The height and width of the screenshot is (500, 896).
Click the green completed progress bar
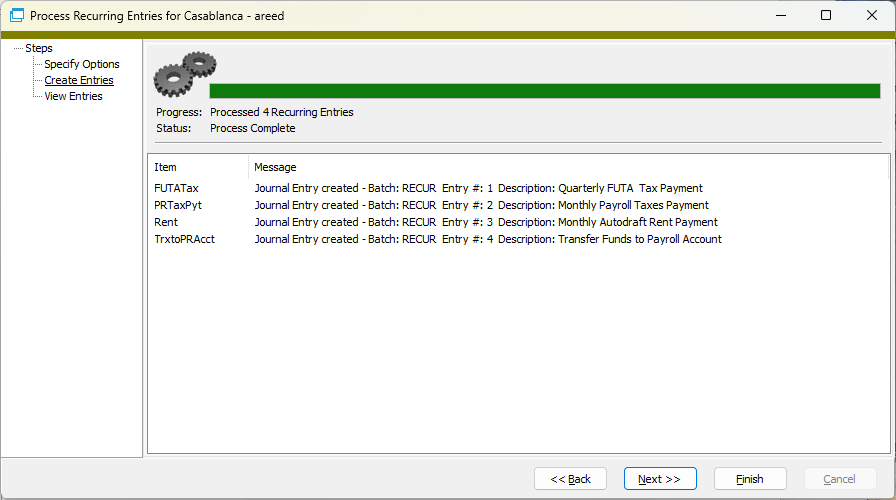[x=544, y=91]
